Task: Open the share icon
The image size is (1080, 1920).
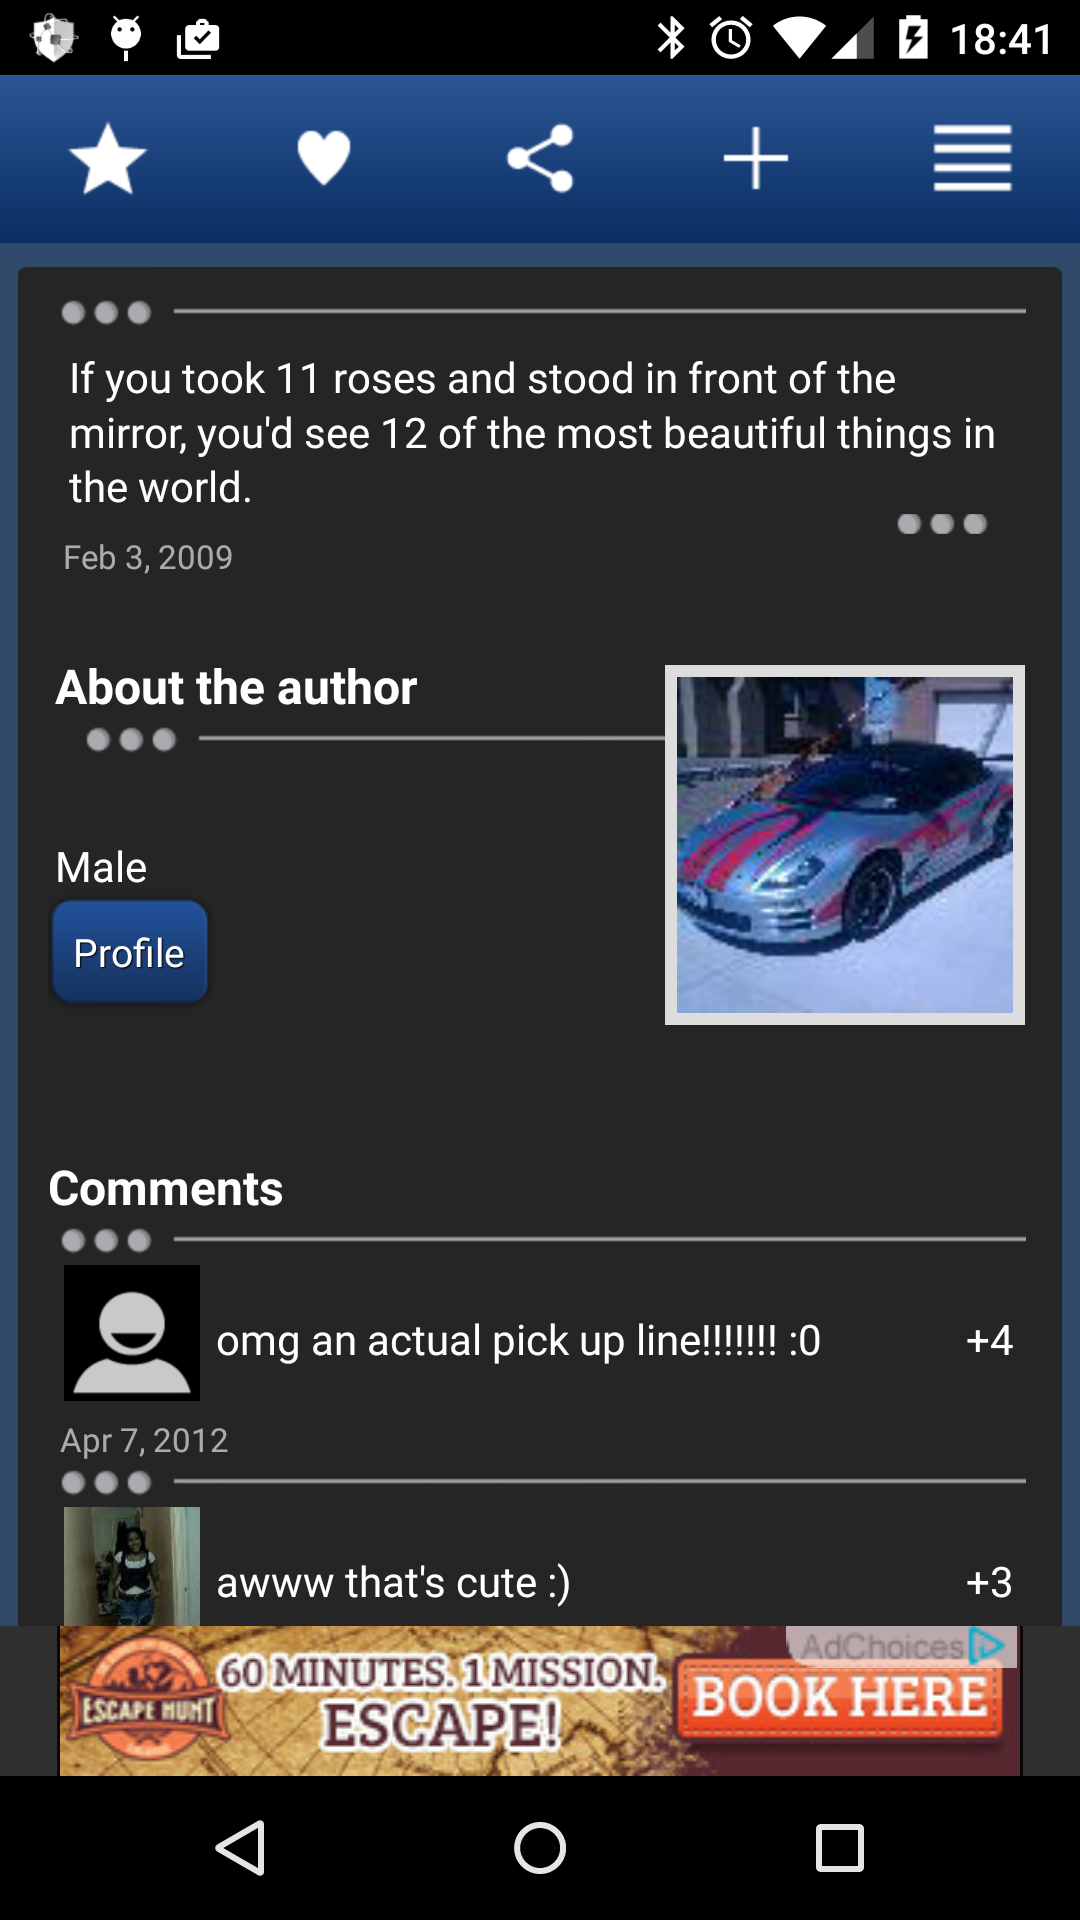Action: (540, 158)
